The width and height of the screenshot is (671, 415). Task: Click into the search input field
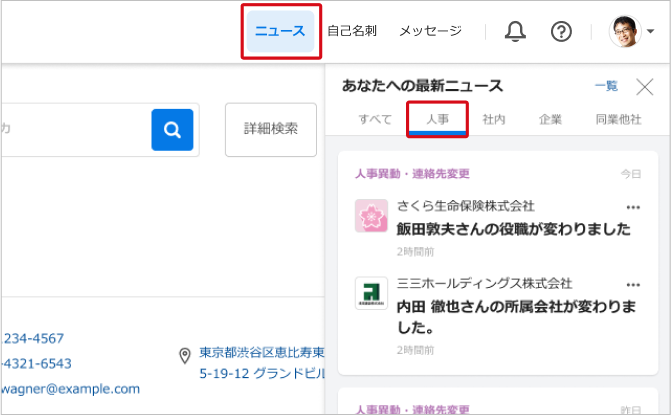tap(76, 130)
